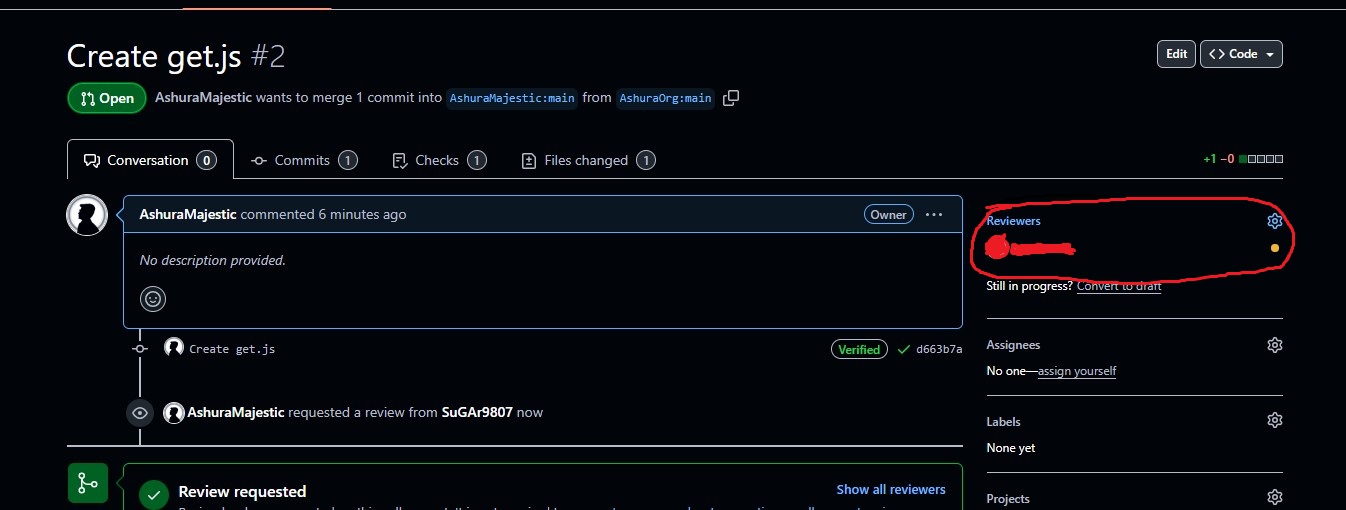
Task: Open the Code dropdown menu
Action: tap(1241, 54)
